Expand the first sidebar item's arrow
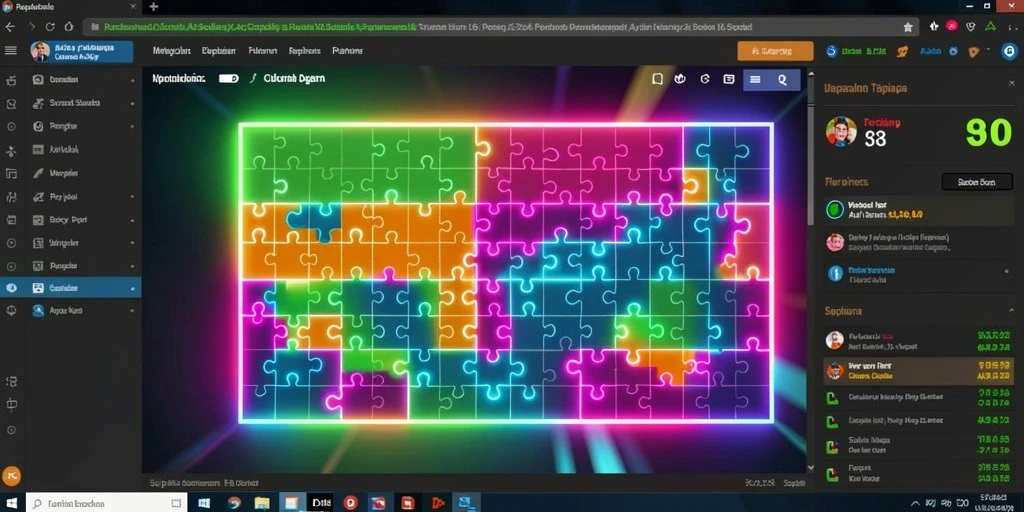Image resolution: width=1024 pixels, height=512 pixels. click(x=133, y=80)
